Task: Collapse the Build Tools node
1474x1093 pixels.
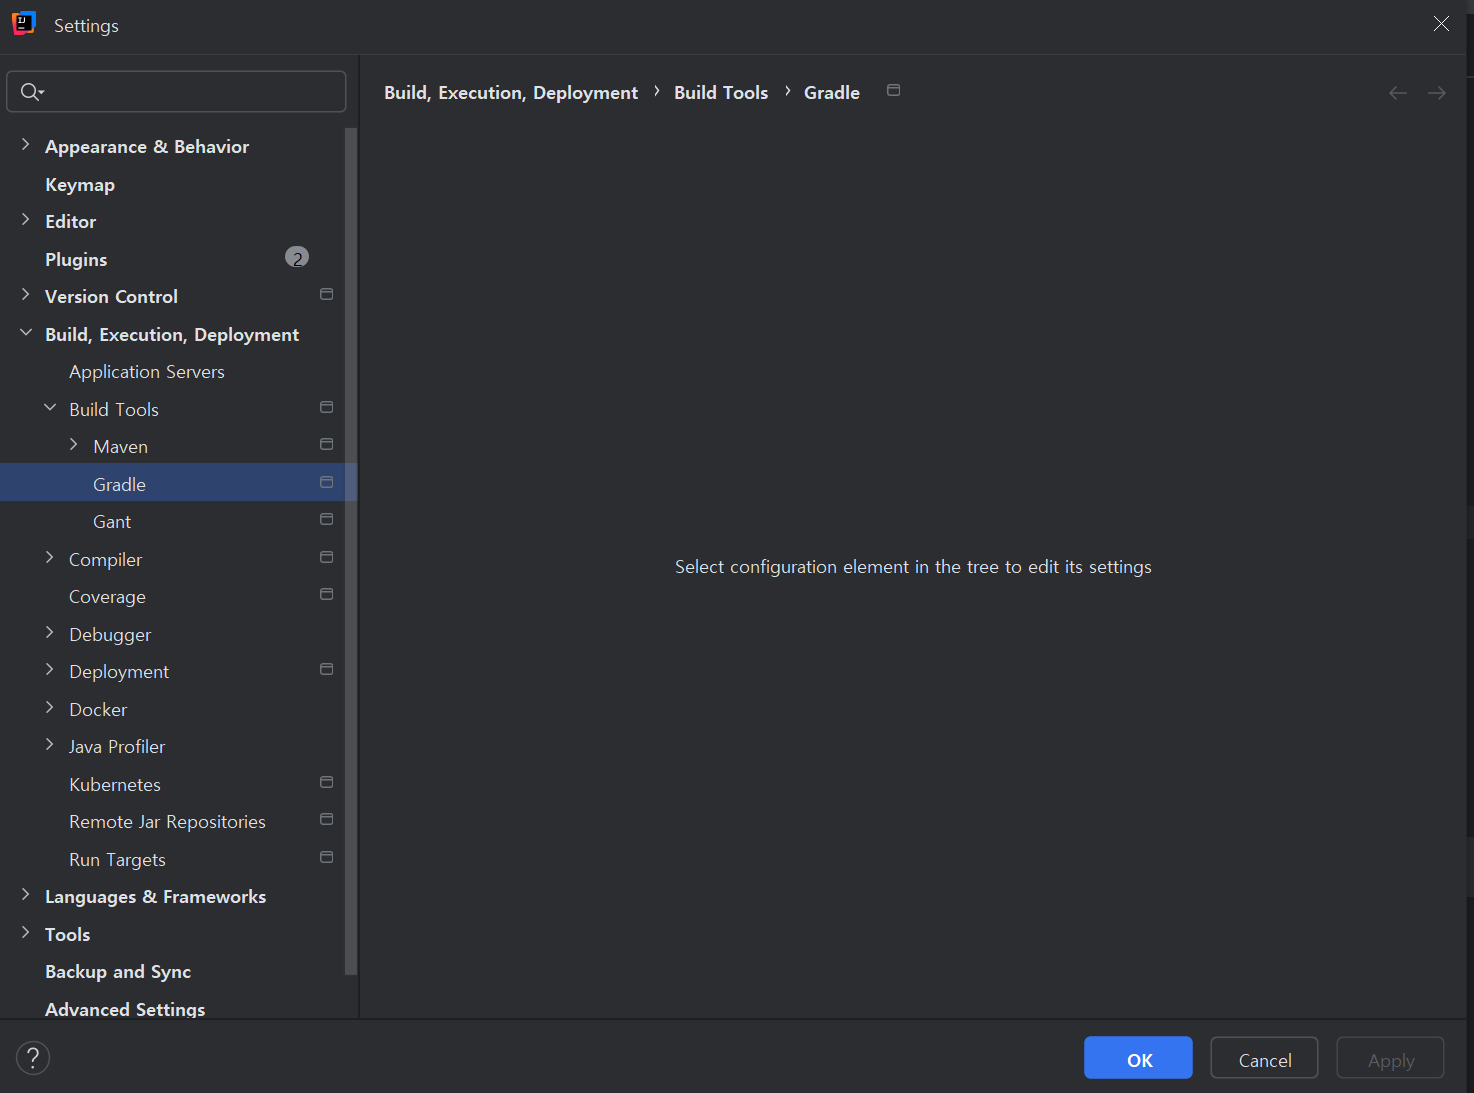Action: pyautogui.click(x=50, y=408)
